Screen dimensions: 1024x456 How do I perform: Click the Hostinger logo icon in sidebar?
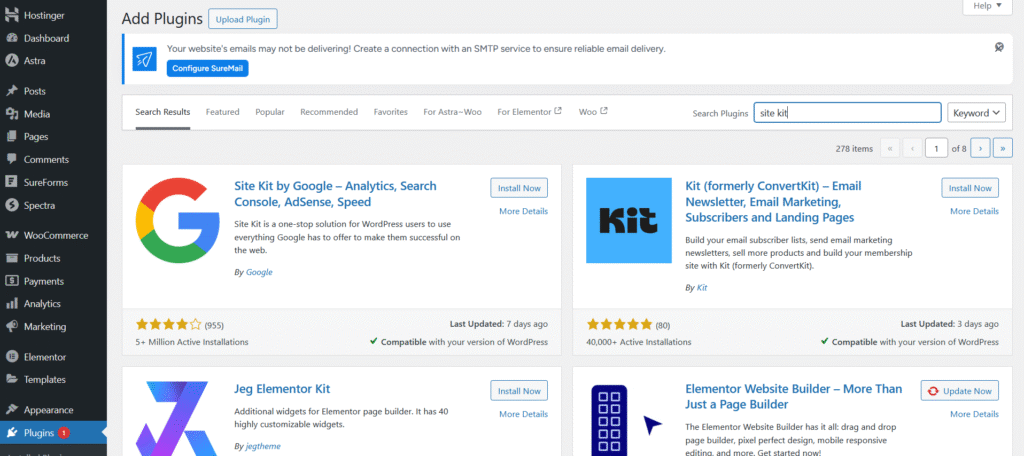click(12, 15)
